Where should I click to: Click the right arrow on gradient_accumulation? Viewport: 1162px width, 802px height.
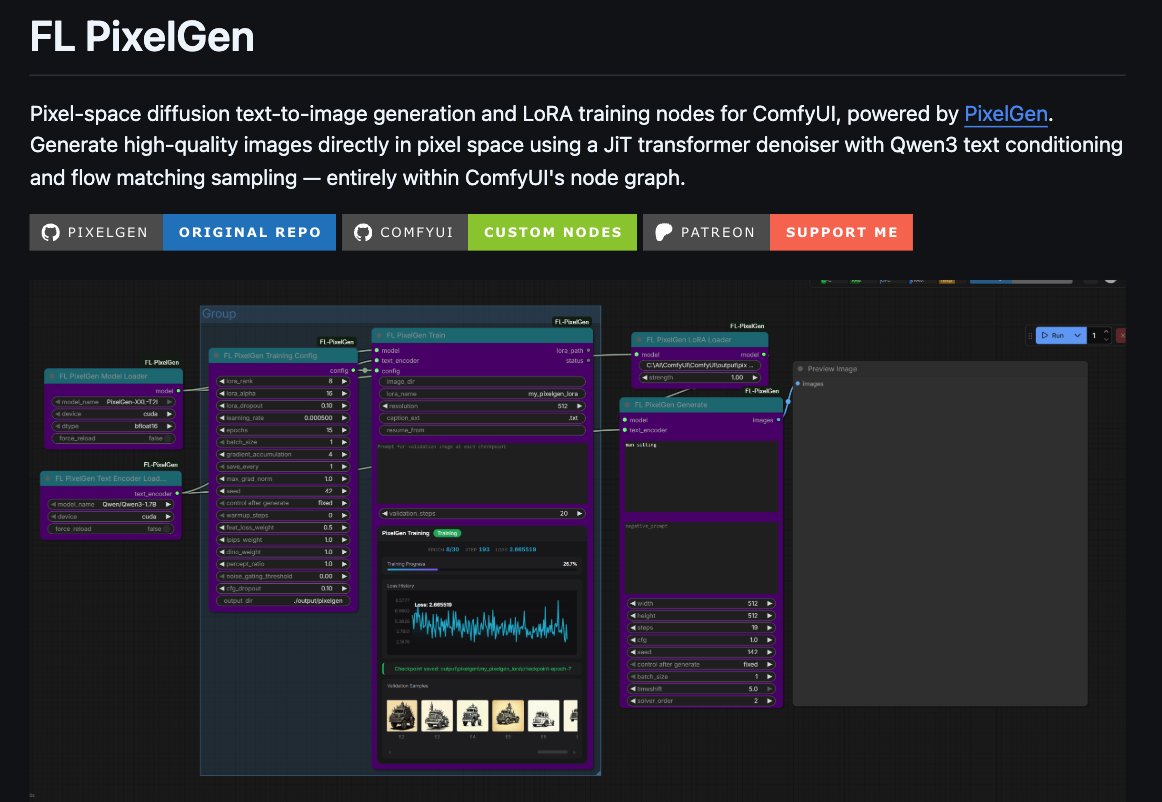(x=344, y=454)
